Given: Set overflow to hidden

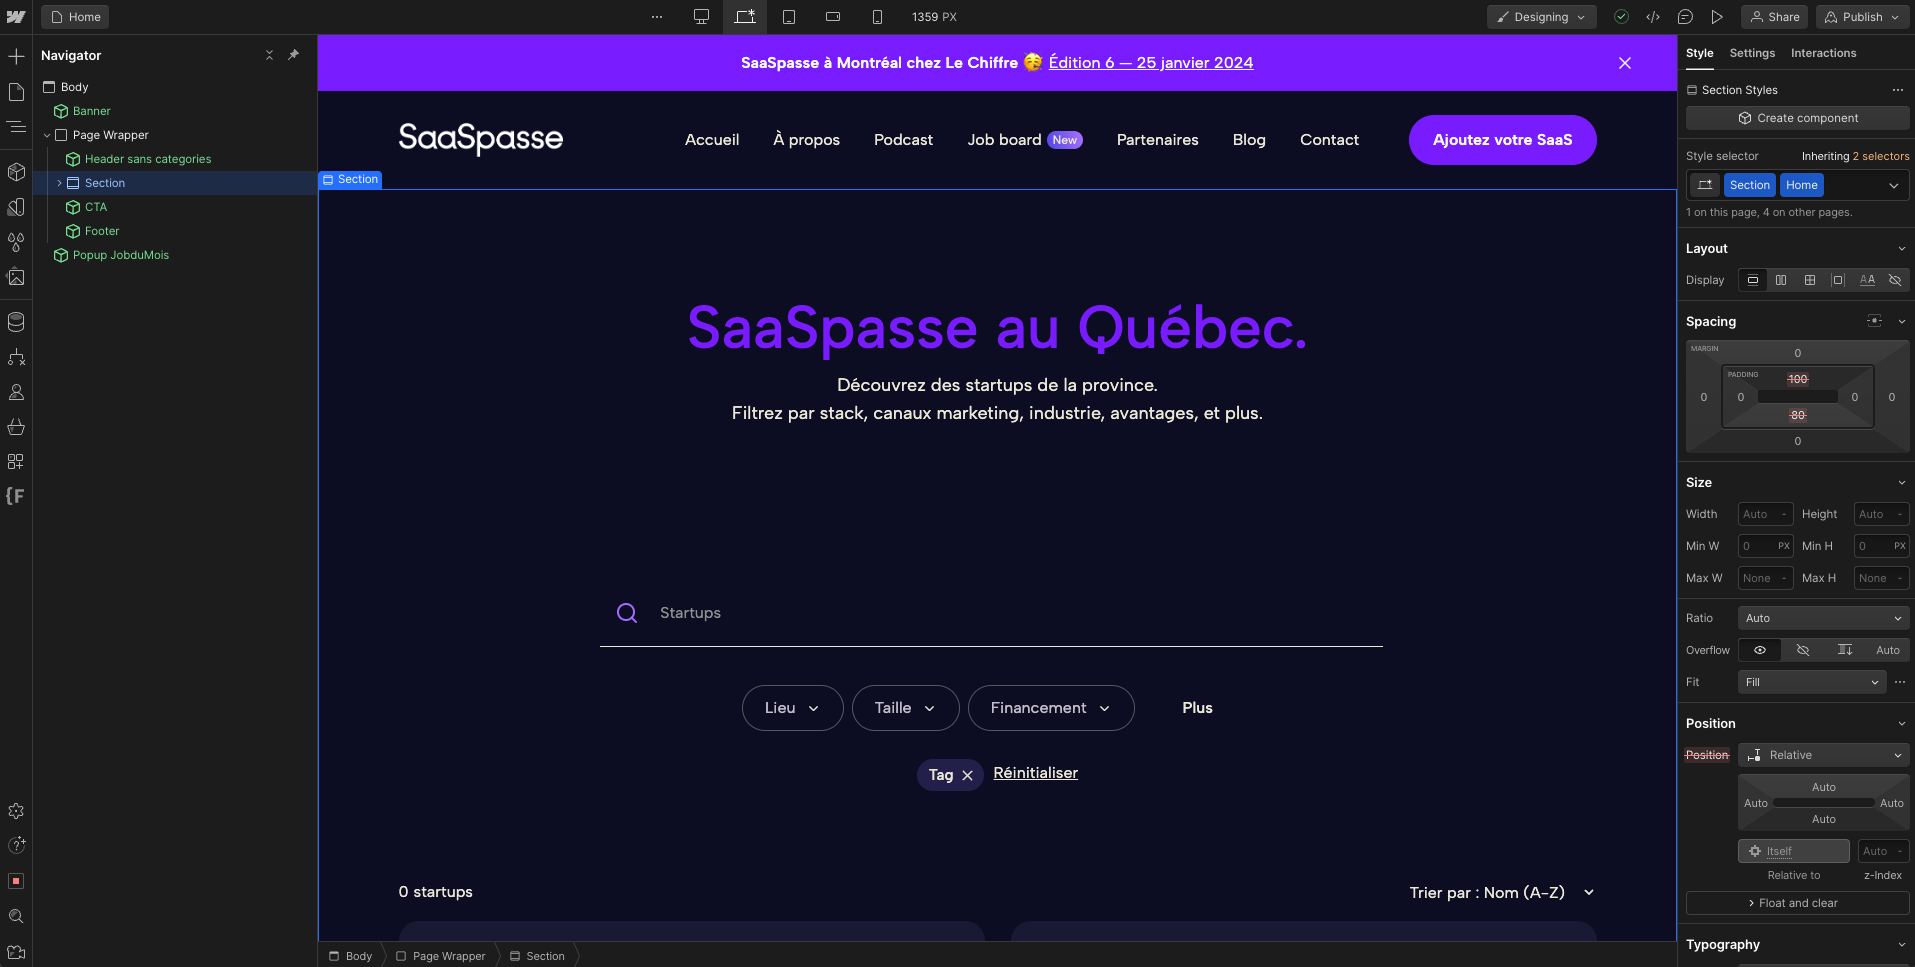Looking at the screenshot, I should (x=1803, y=650).
